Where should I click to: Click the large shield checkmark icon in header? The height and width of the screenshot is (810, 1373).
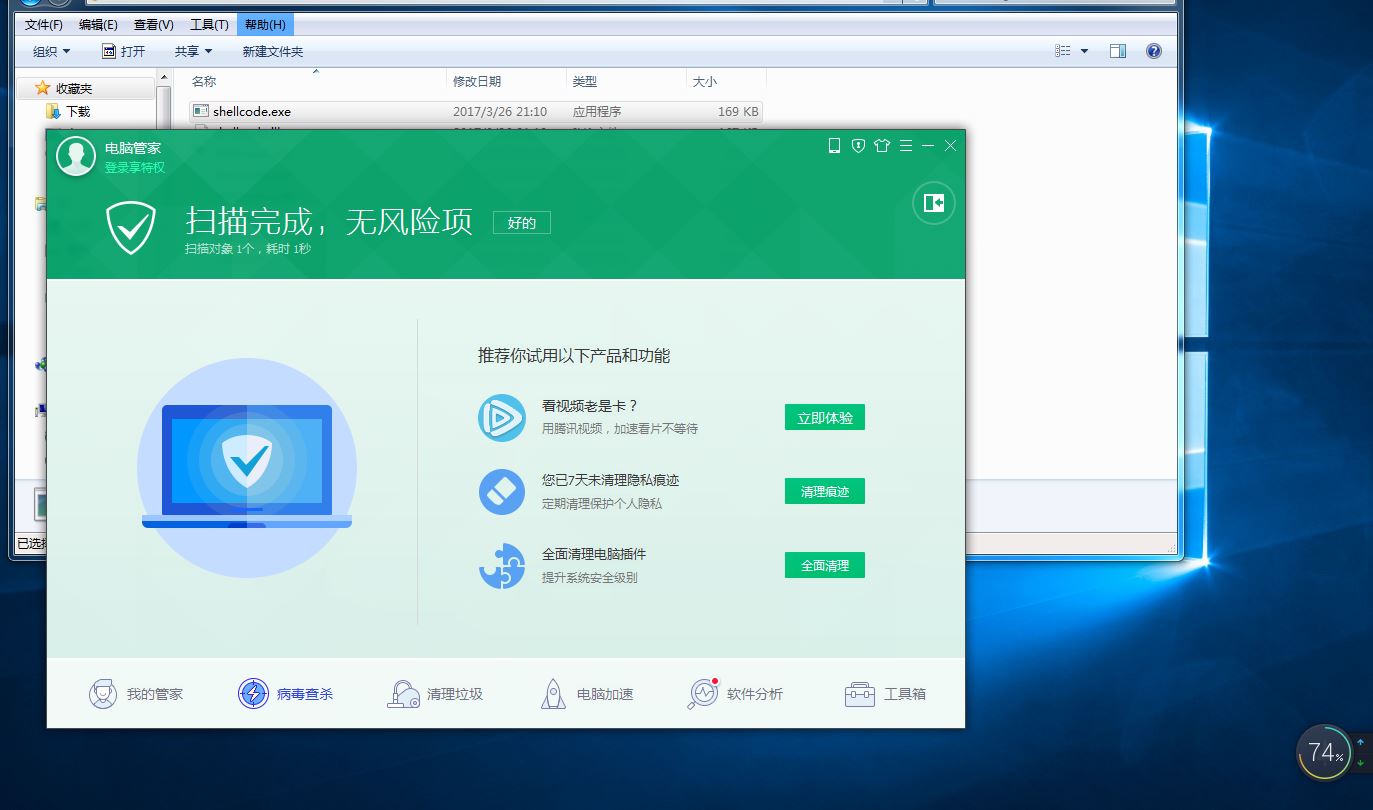(x=132, y=228)
